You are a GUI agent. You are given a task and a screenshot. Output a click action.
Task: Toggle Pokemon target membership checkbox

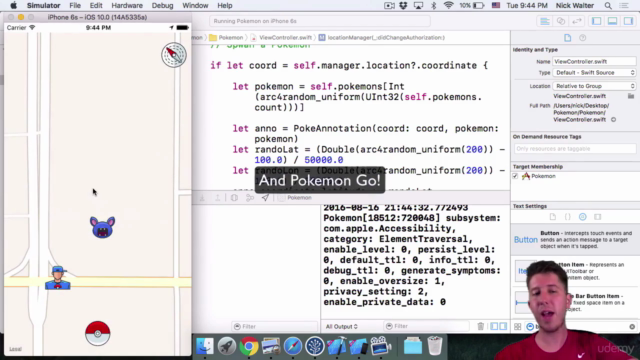(515, 176)
